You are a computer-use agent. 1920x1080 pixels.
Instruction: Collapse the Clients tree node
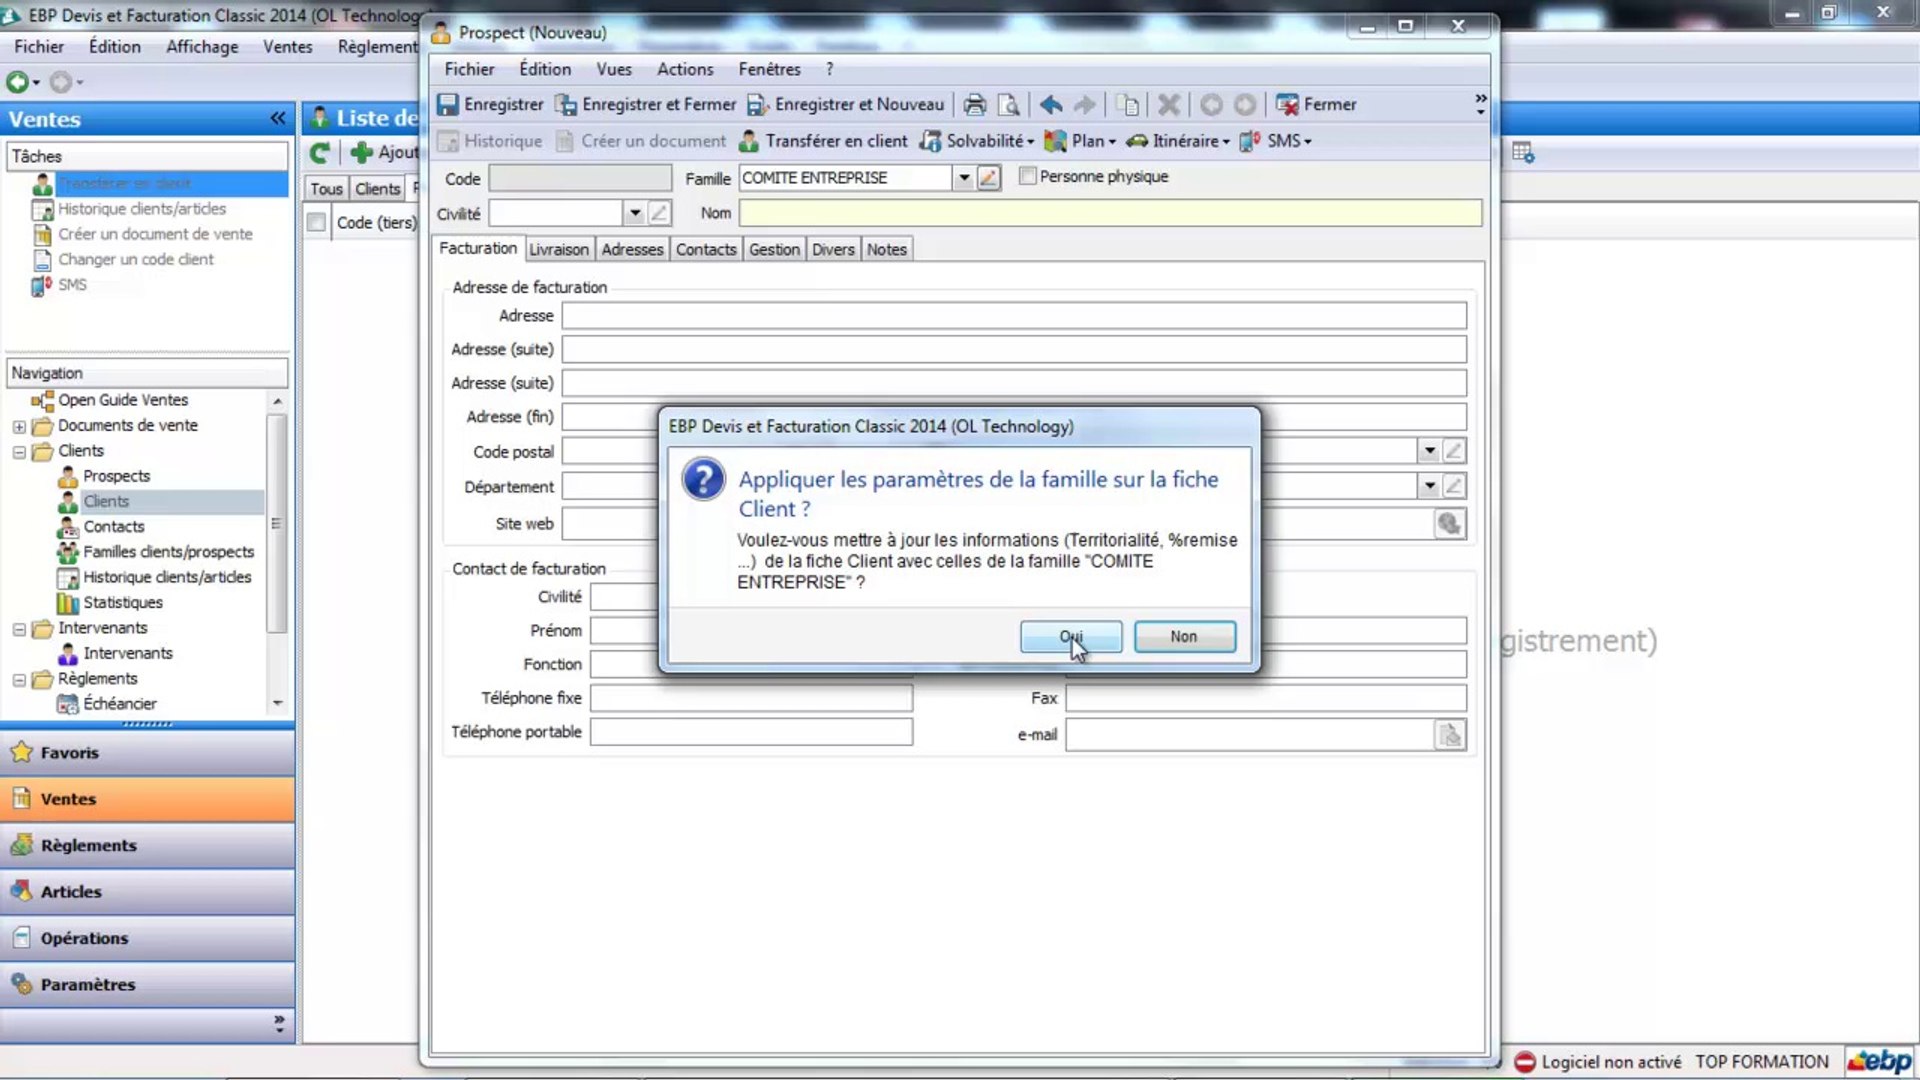pos(19,451)
